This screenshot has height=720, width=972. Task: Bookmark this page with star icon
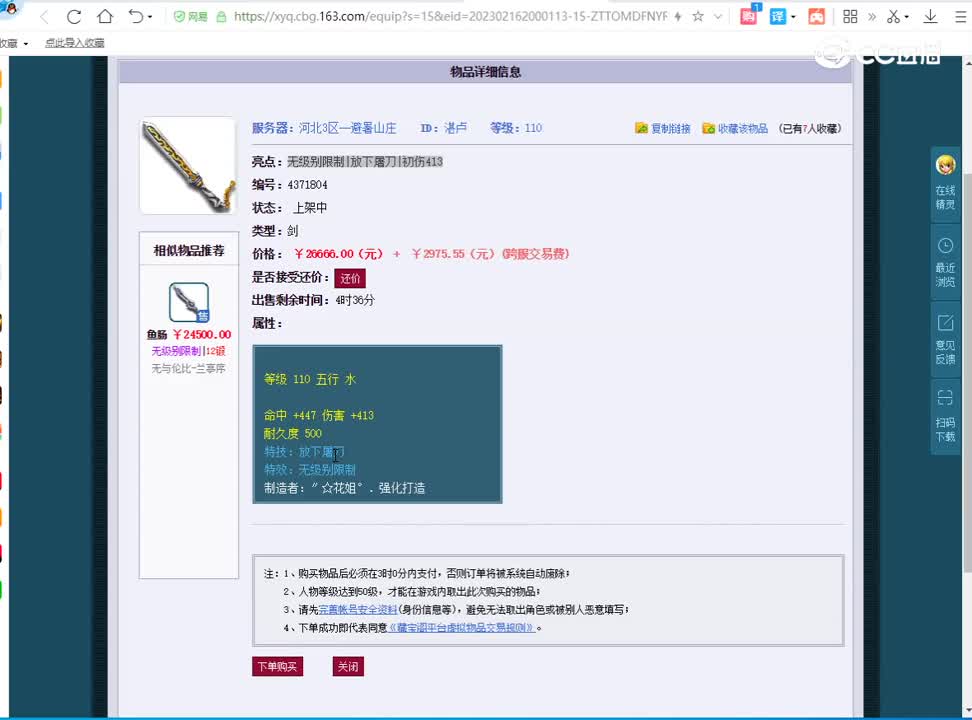pyautogui.click(x=698, y=17)
